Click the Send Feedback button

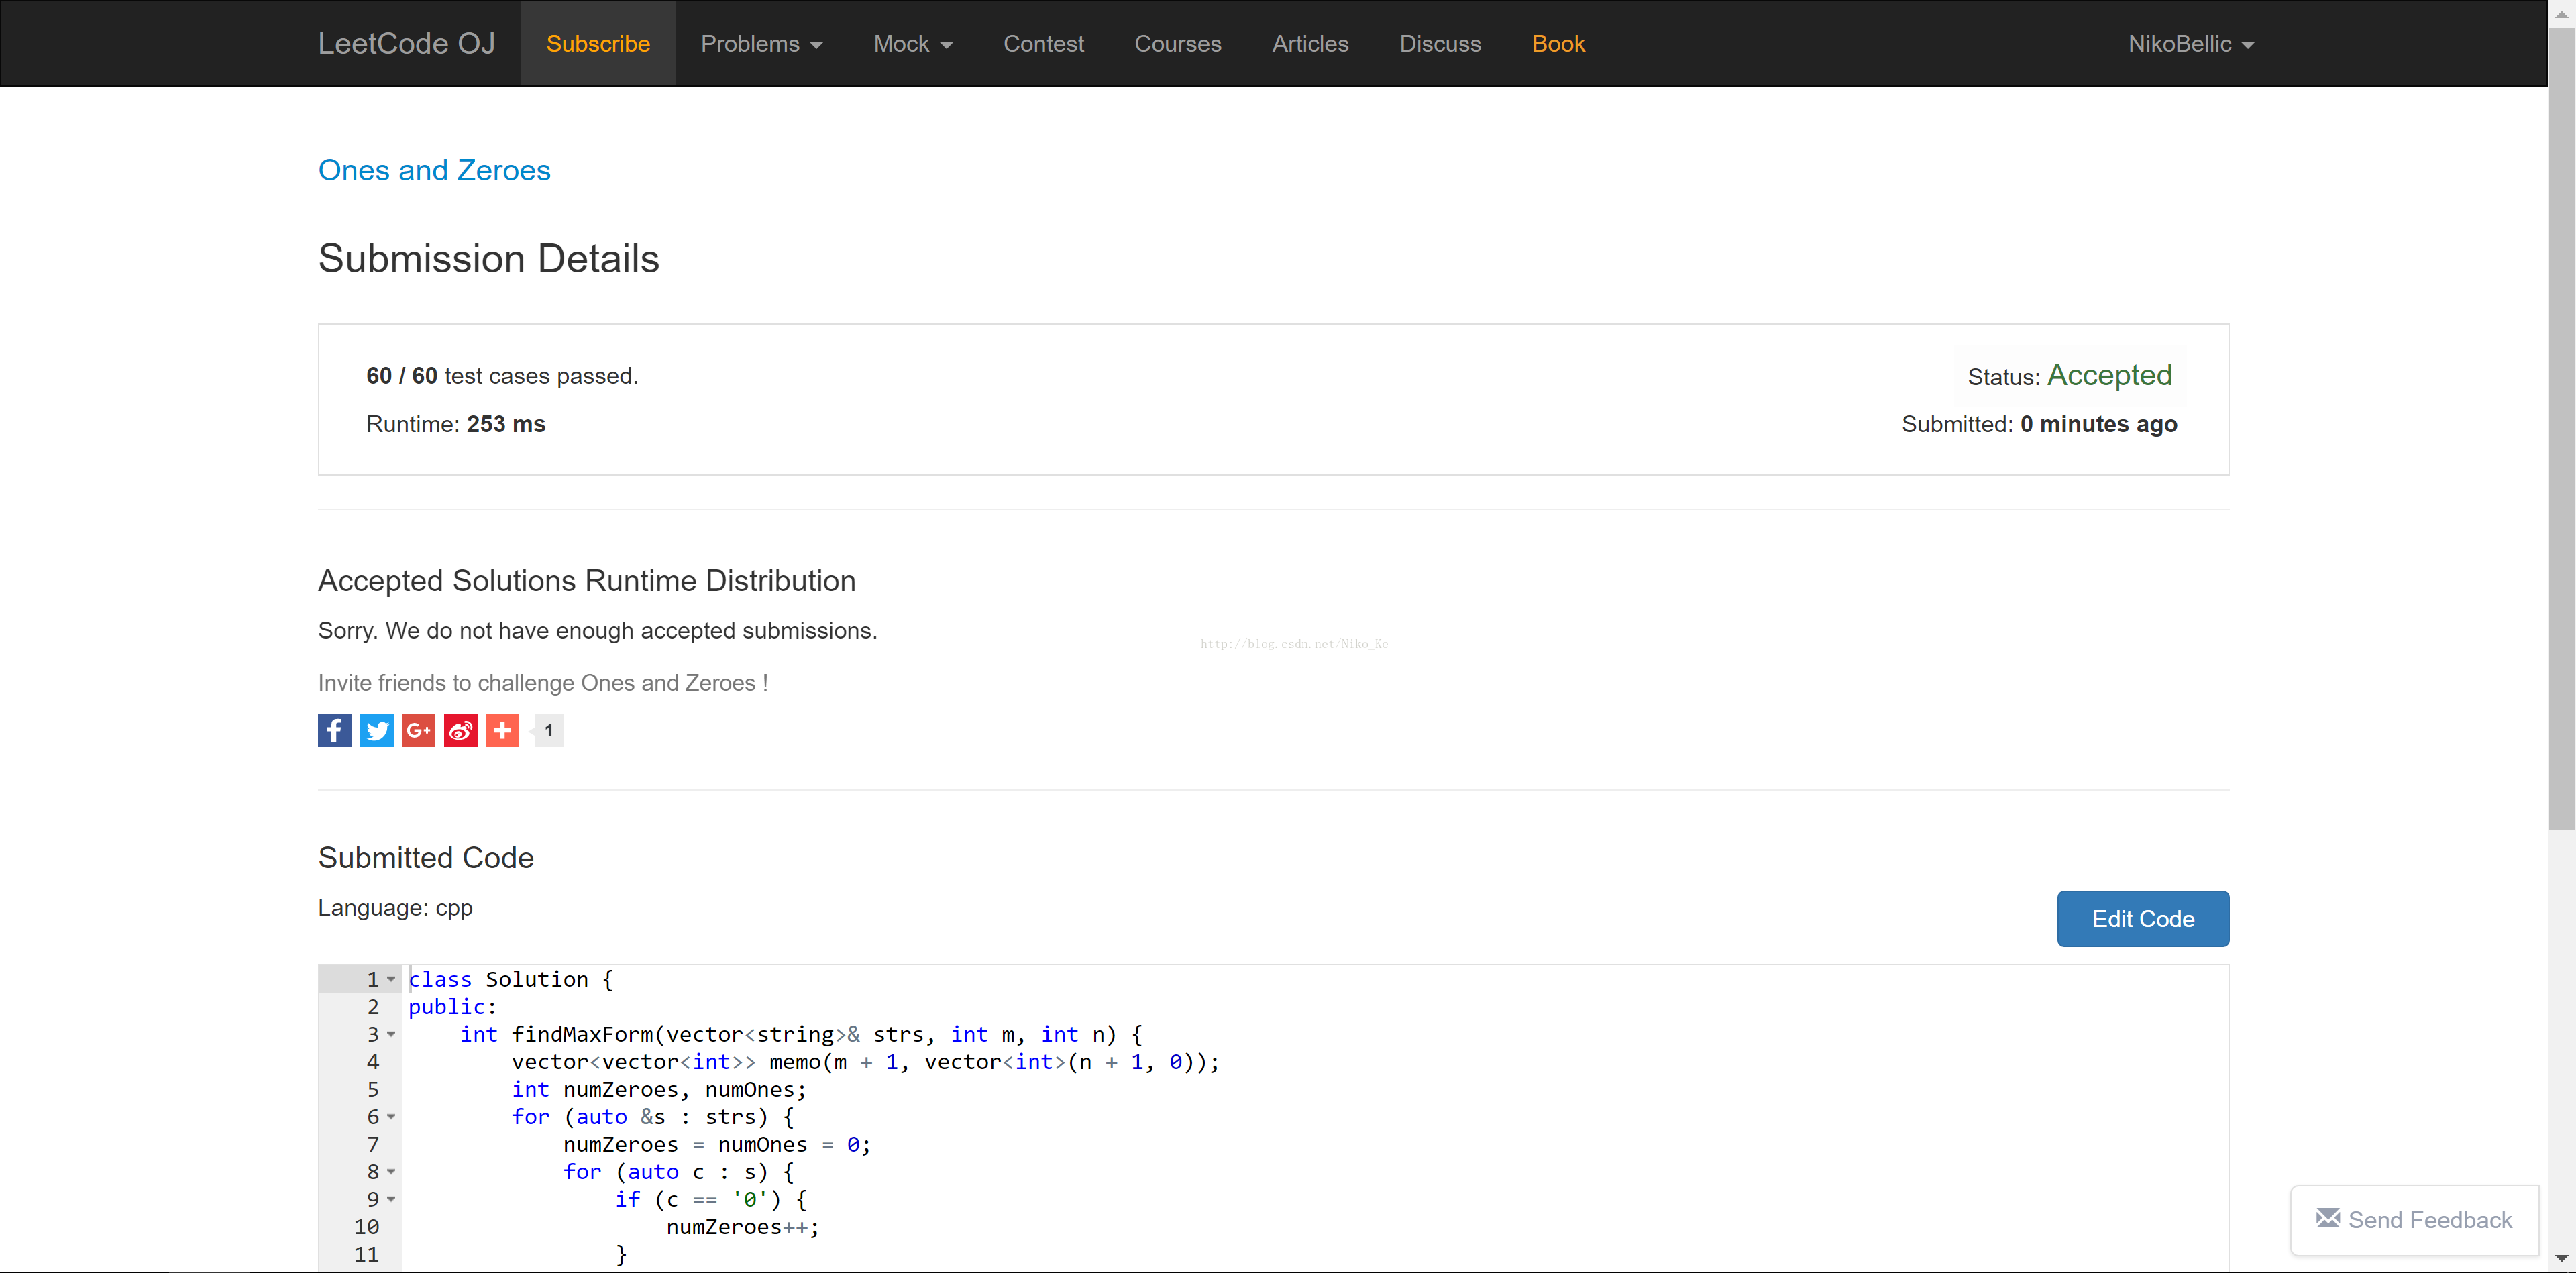[x=2414, y=1220]
